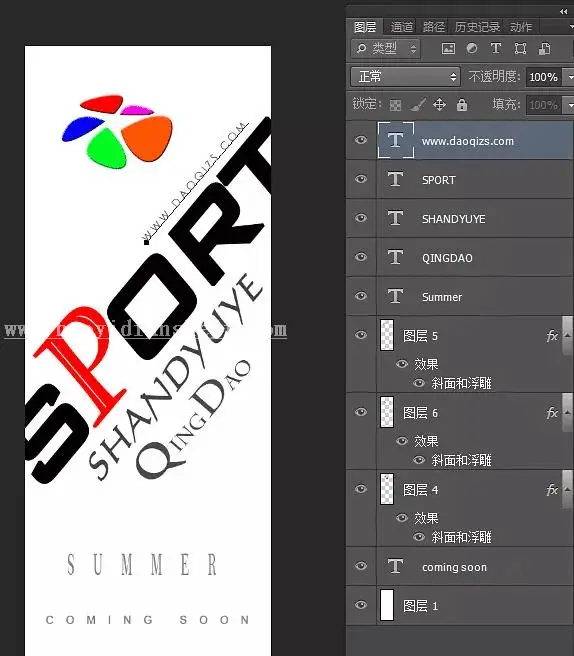This screenshot has height=656, width=574.
Task: Open the 正常 blend mode dropdown
Action: (x=405, y=77)
